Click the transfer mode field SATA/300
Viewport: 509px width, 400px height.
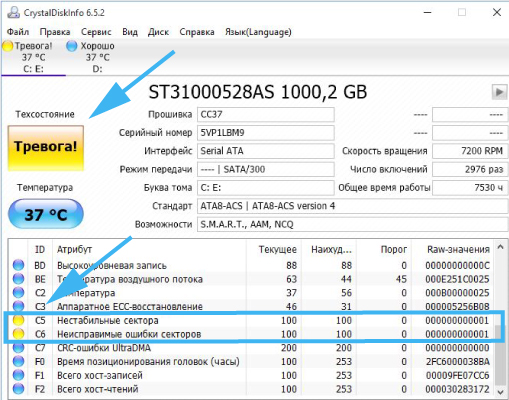(x=266, y=169)
